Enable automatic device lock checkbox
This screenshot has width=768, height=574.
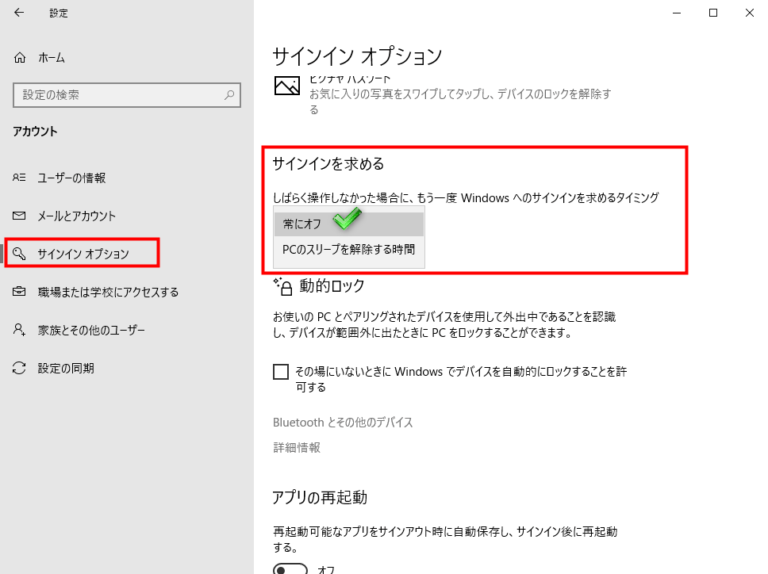[x=281, y=372]
